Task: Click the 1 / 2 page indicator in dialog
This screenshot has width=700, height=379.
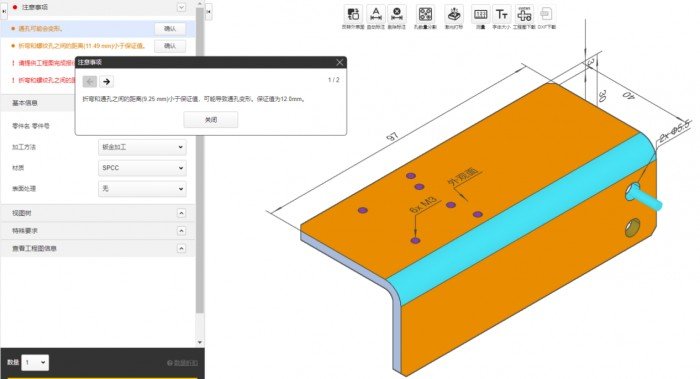Action: (333, 80)
